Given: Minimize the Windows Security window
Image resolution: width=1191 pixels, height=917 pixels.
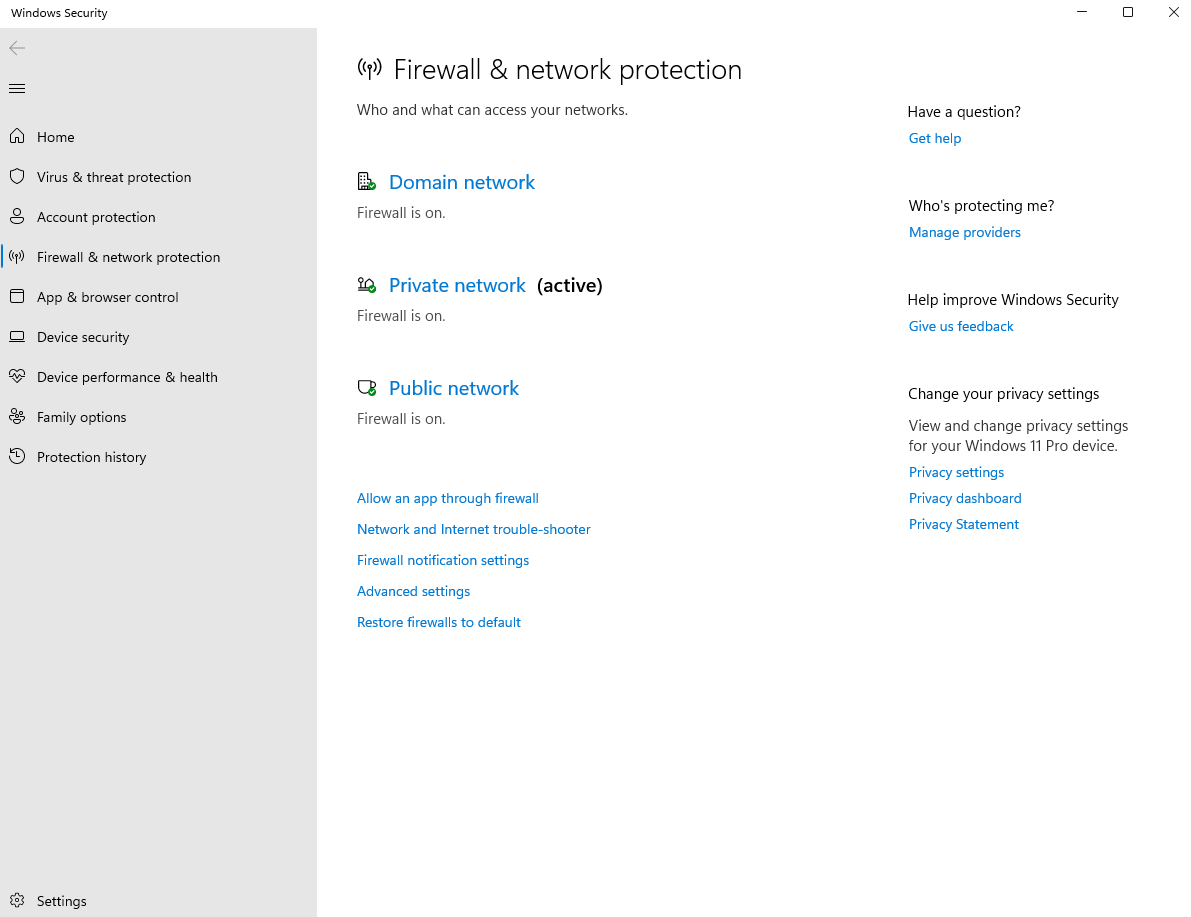Looking at the screenshot, I should (1082, 12).
